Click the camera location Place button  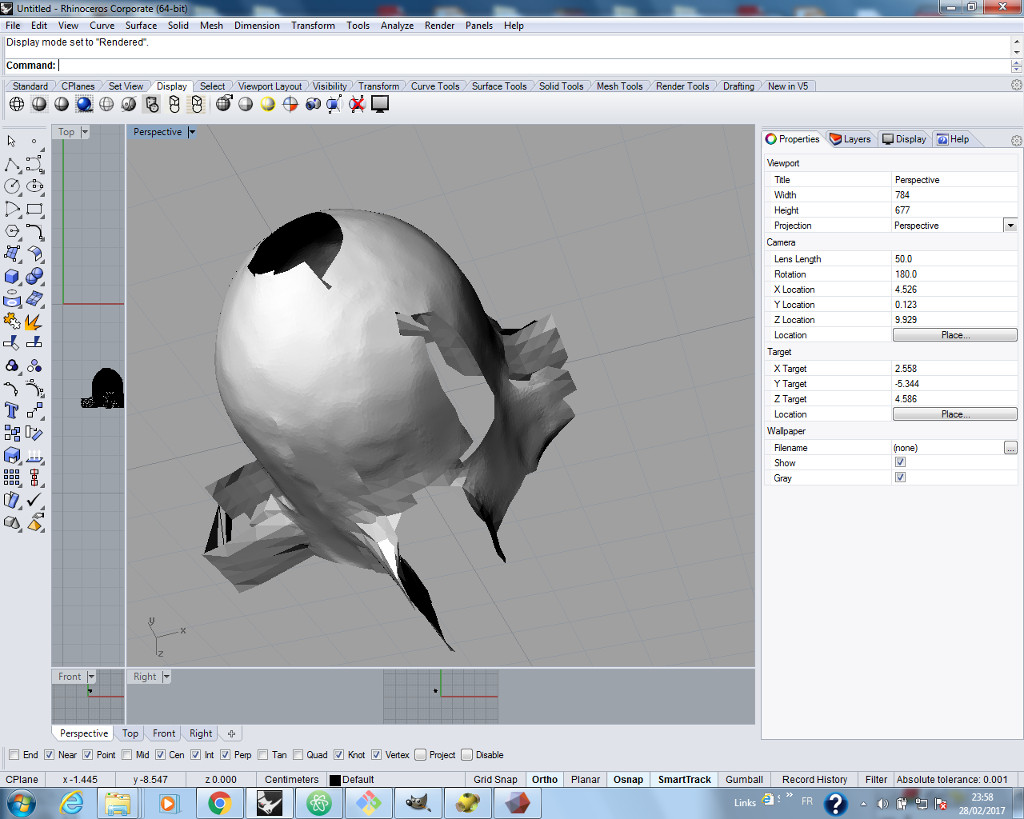pos(954,335)
